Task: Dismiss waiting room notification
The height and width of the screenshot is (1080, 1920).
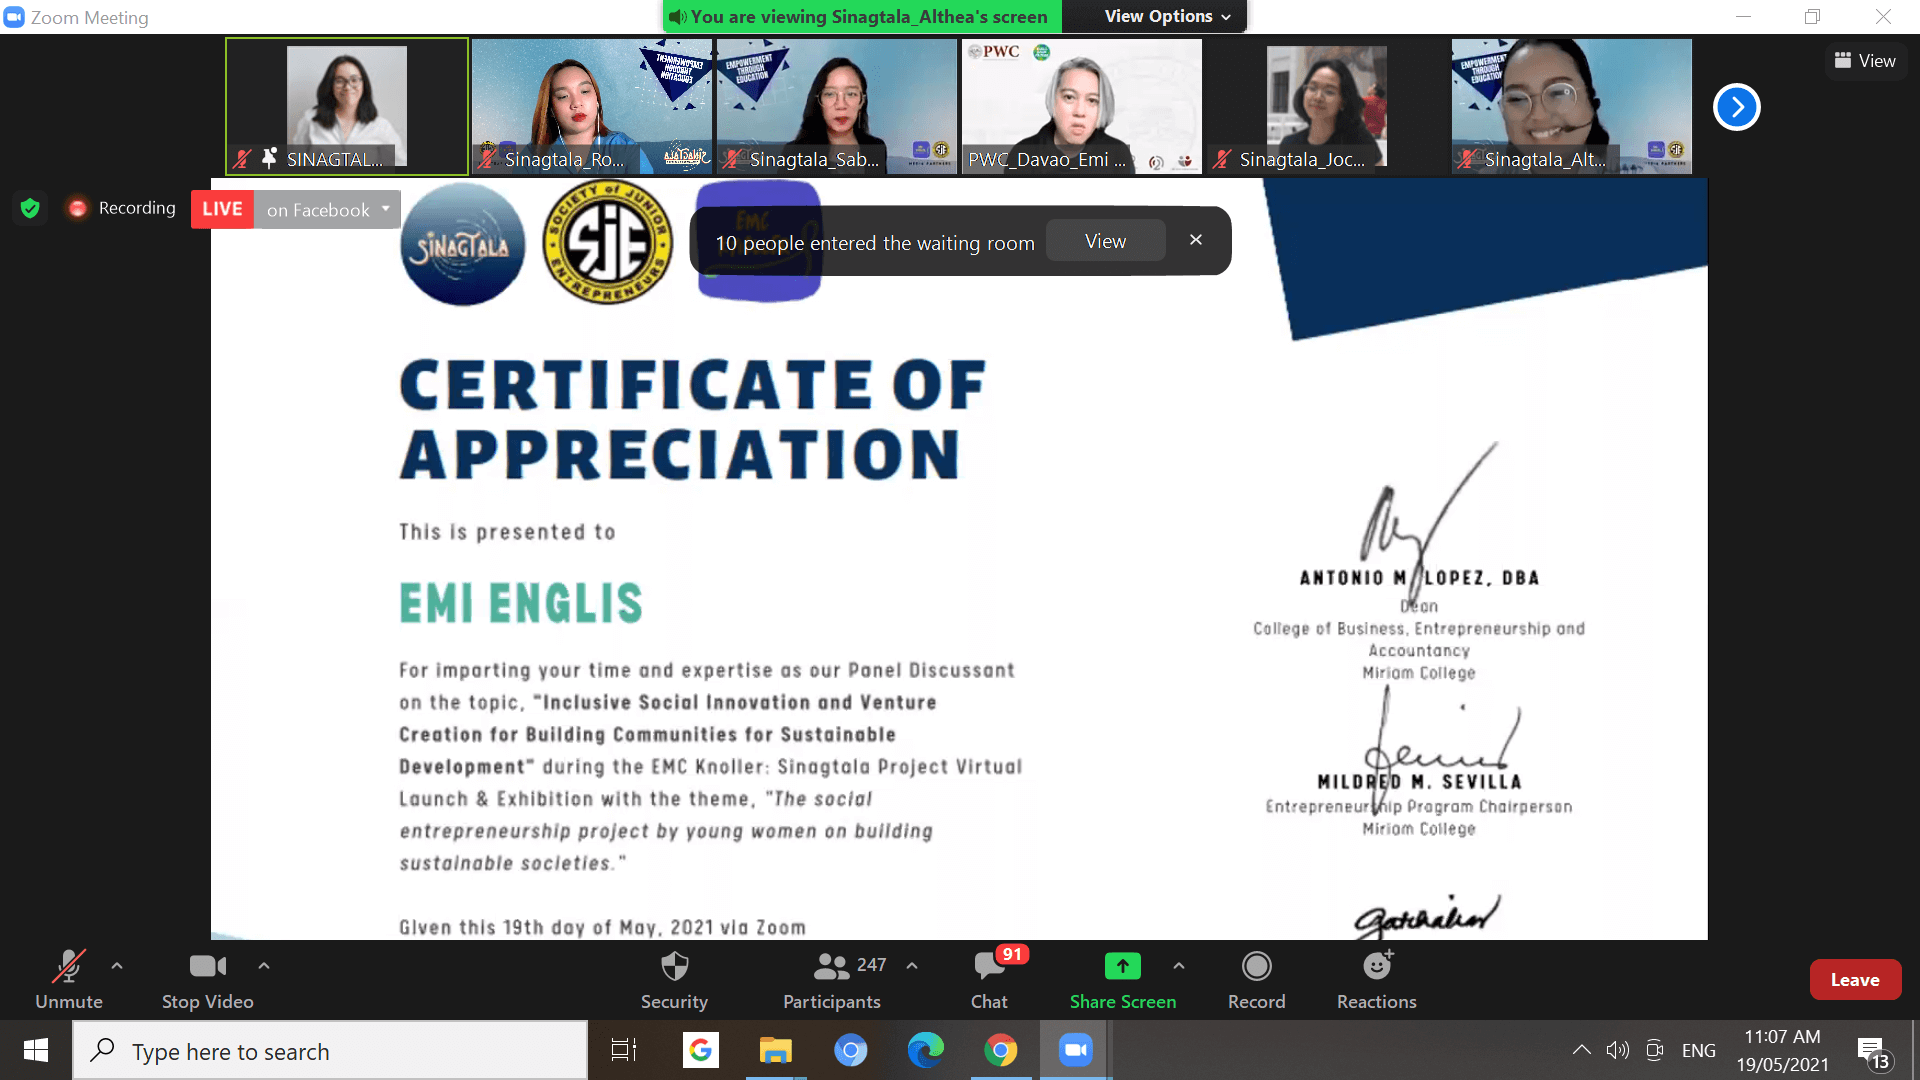Action: [1196, 240]
